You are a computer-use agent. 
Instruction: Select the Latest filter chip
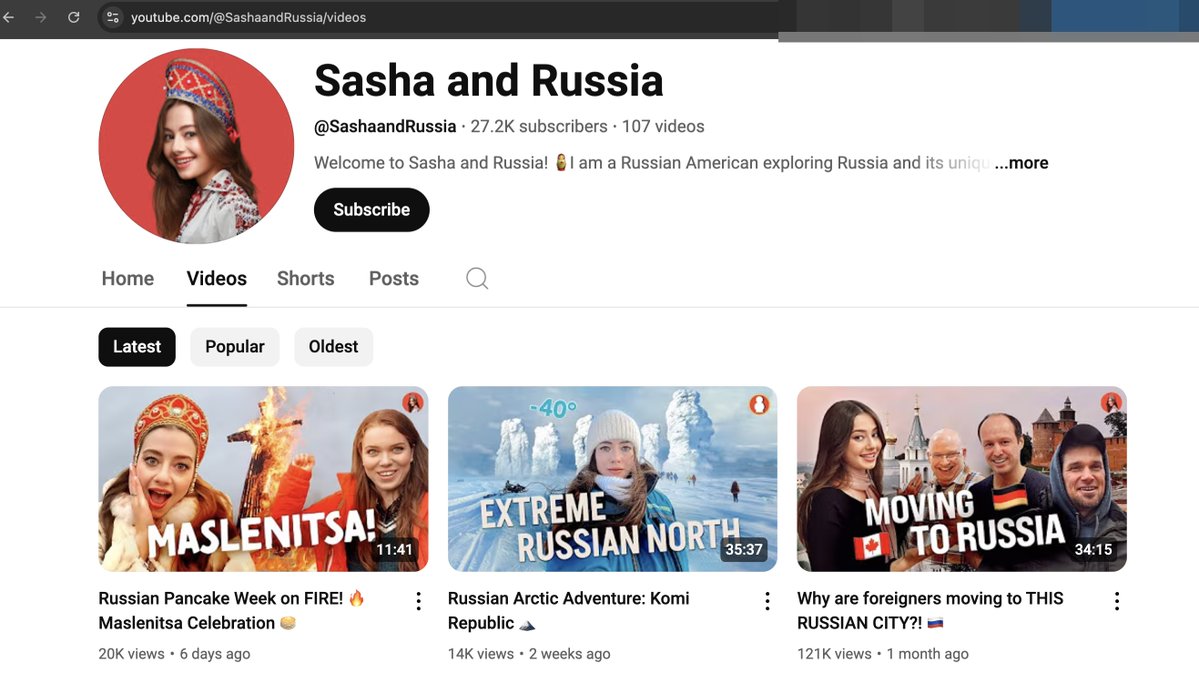coord(137,347)
